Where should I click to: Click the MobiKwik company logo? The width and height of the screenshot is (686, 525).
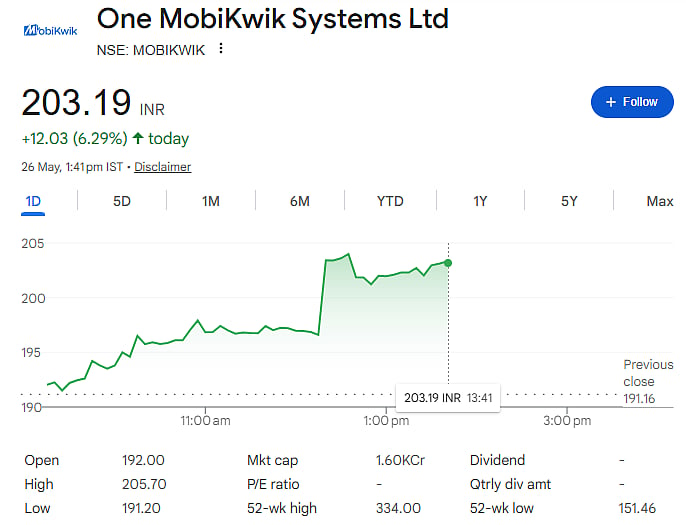pos(50,30)
